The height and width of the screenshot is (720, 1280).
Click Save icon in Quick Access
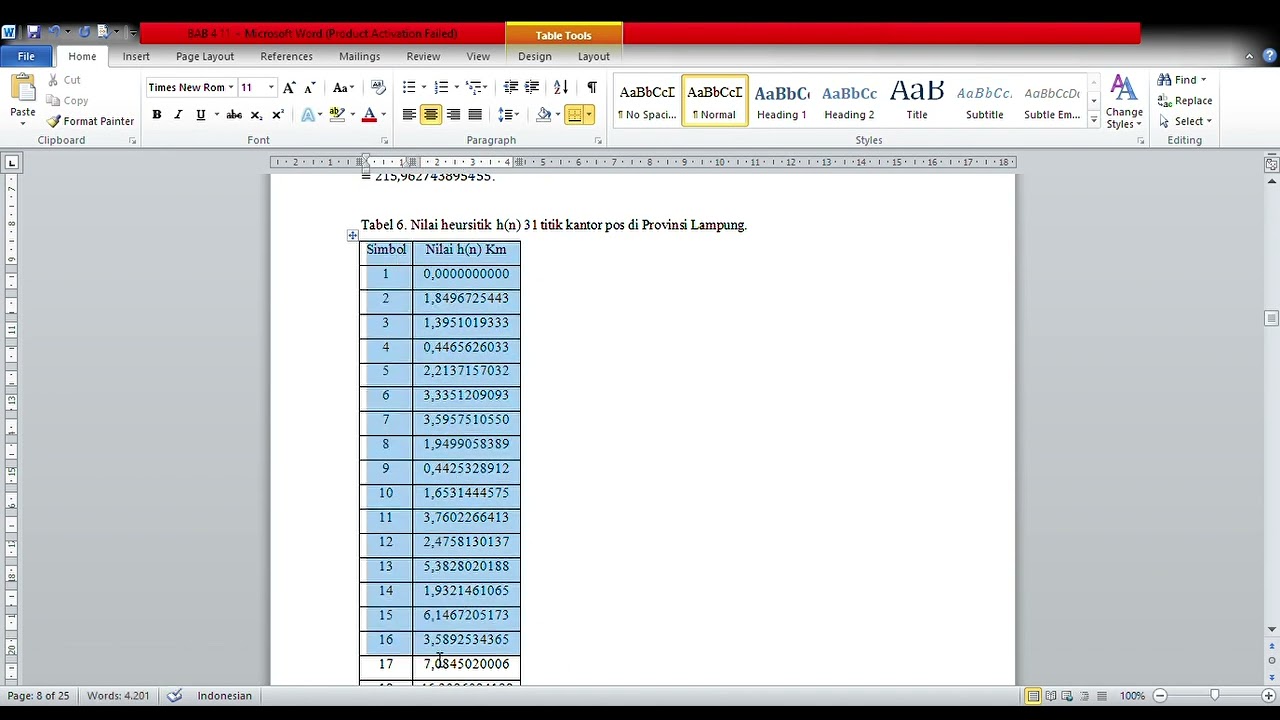tap(33, 32)
